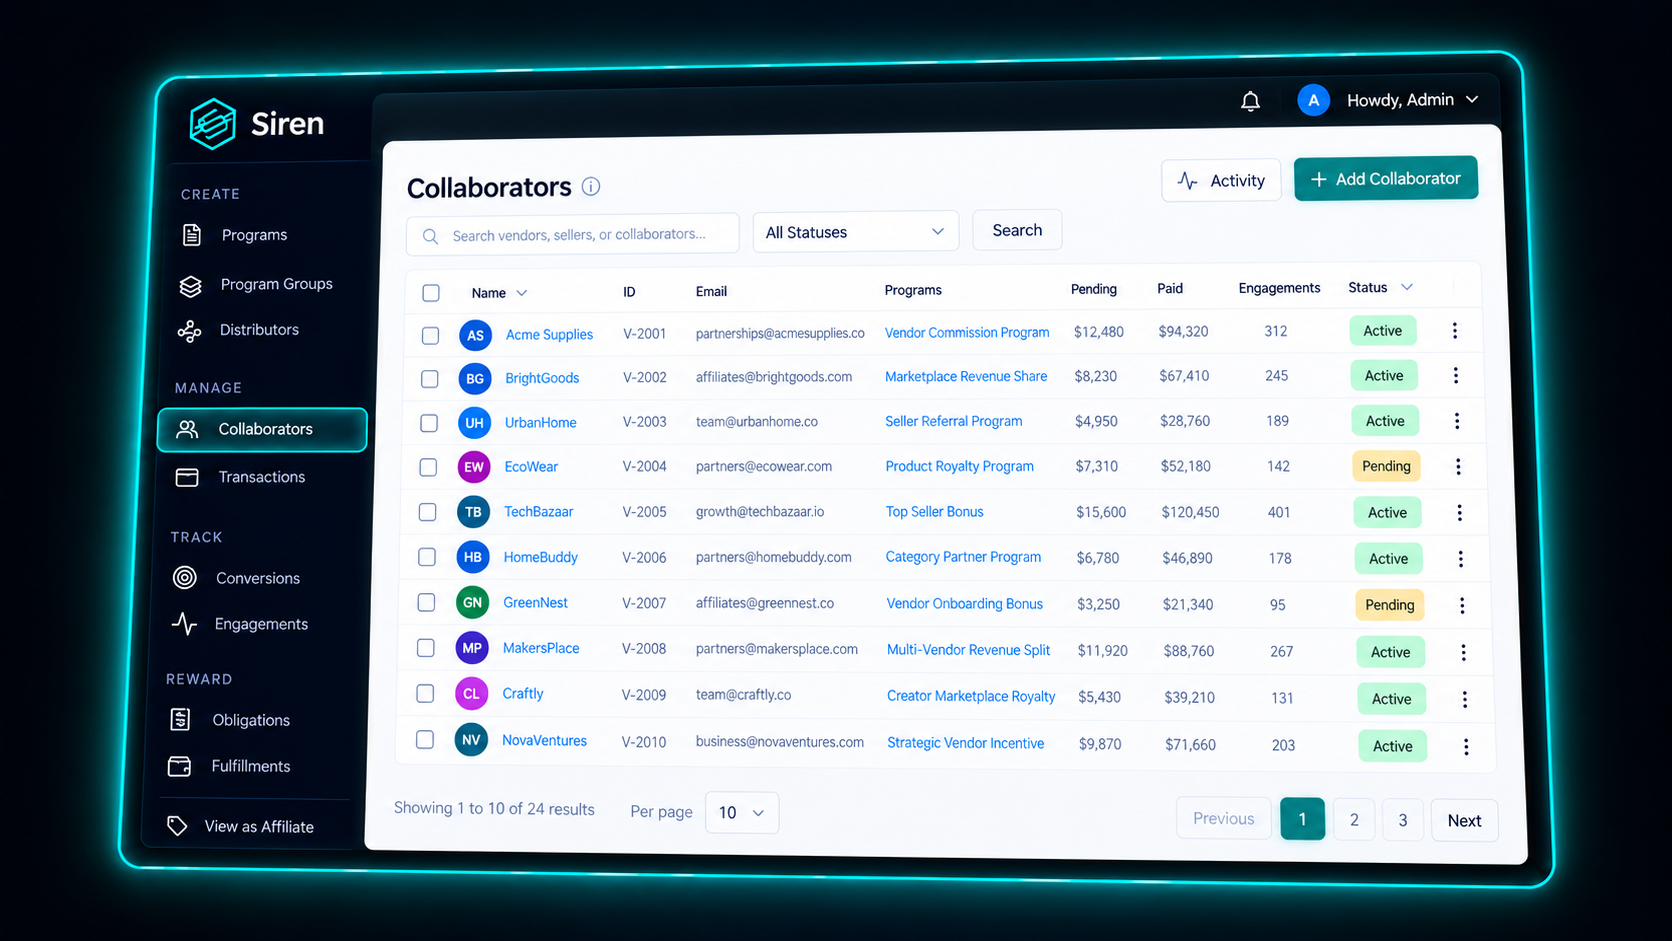Jump to page 3
Screen dimensions: 1672x941
pos(1403,820)
